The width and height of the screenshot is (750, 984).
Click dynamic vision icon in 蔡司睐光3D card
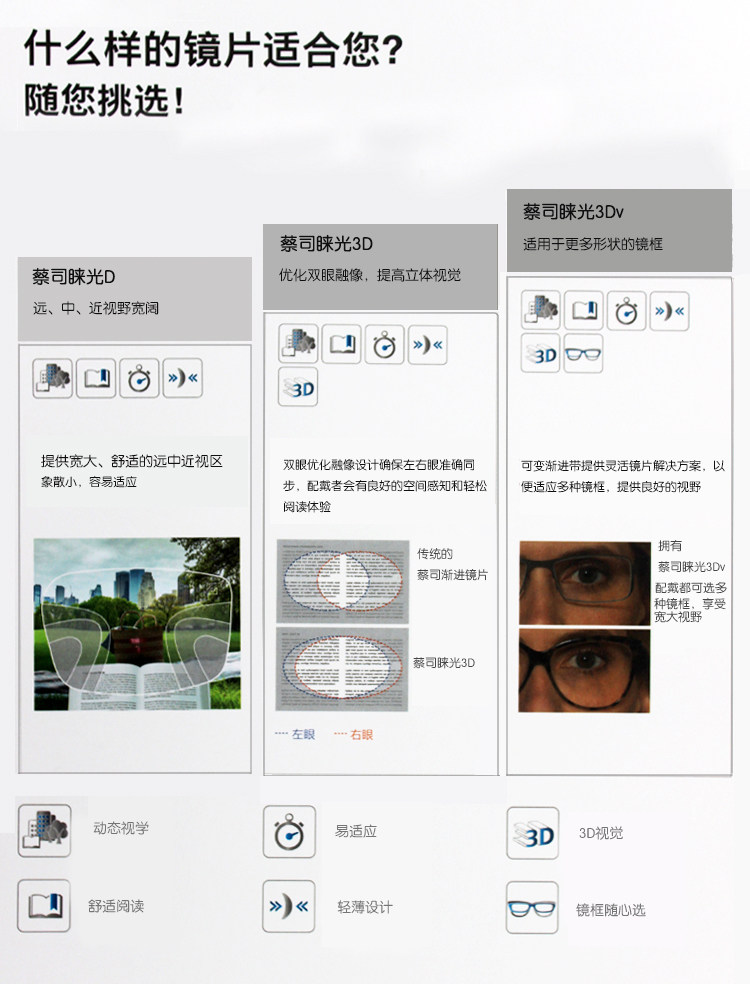tap(298, 344)
